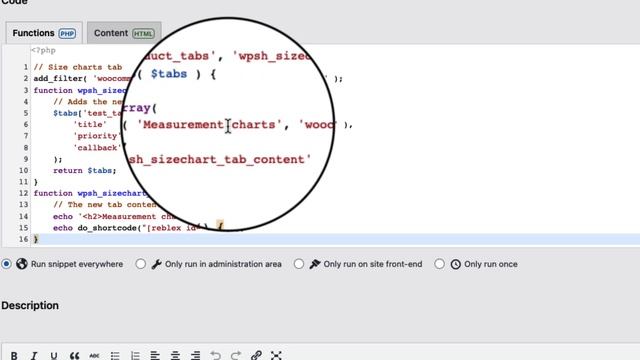Viewport: 640px width, 360px height.
Task: Open the Content HTML tab
Action: 124,33
